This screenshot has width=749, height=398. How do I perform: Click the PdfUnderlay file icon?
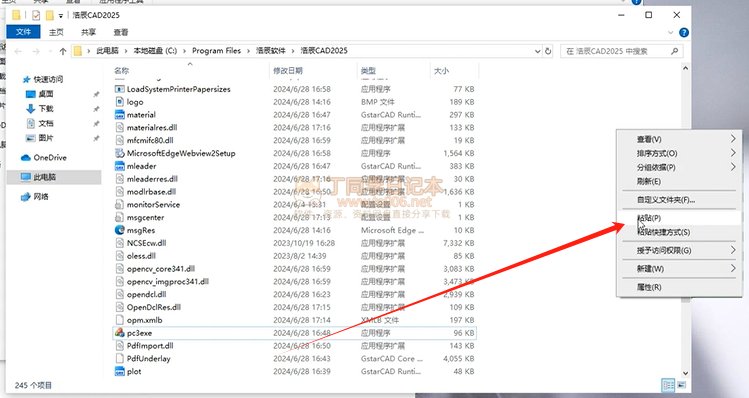pos(119,358)
